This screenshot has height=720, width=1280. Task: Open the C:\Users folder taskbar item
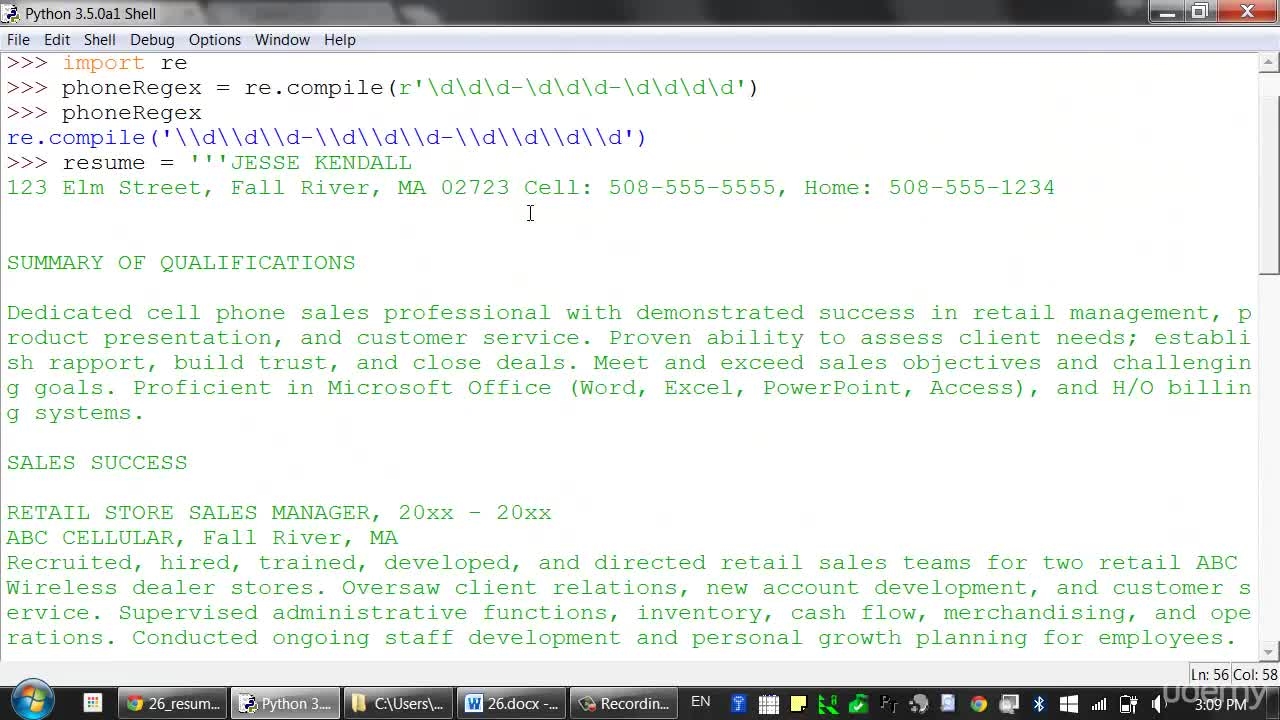point(398,704)
